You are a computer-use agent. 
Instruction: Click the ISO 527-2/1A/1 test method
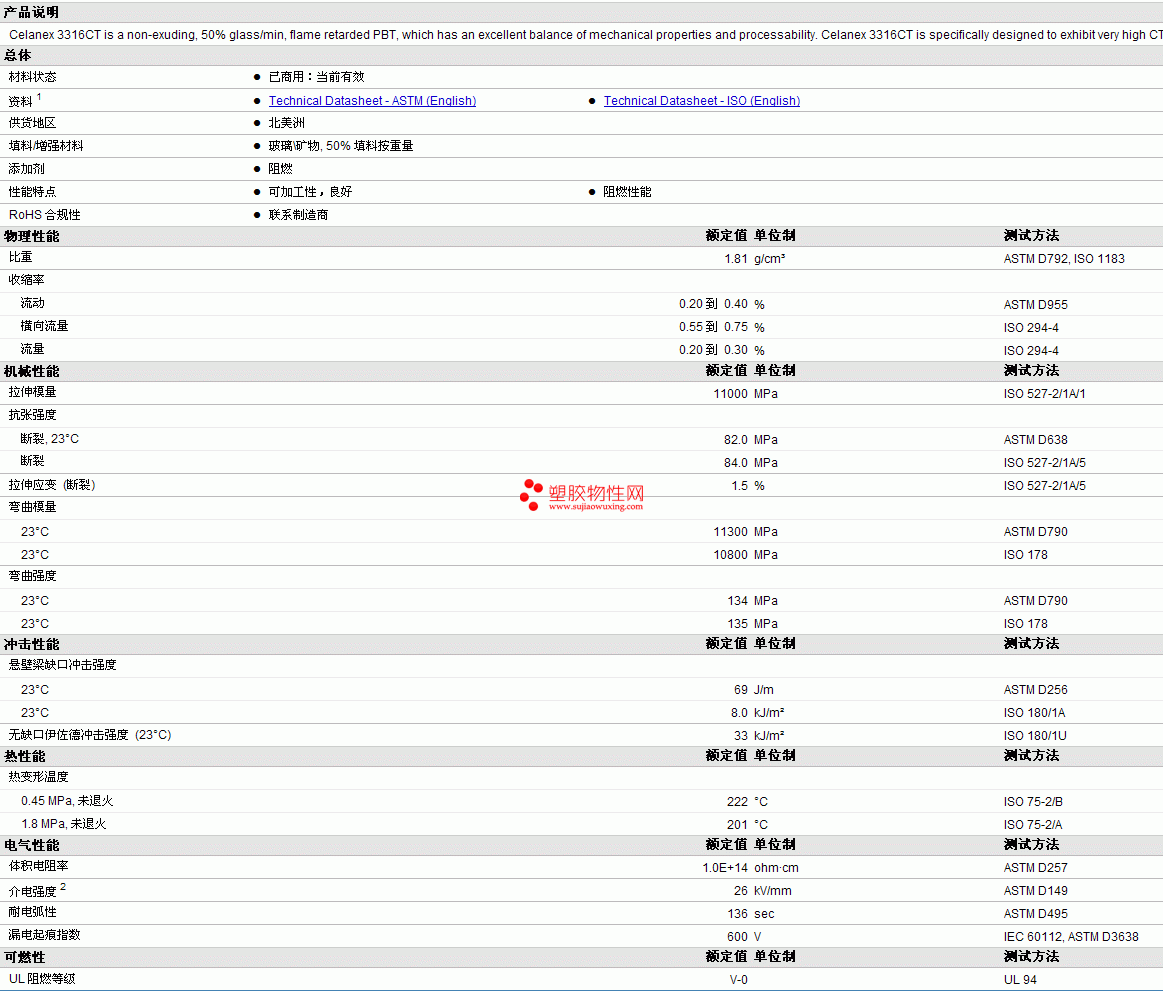1044,394
